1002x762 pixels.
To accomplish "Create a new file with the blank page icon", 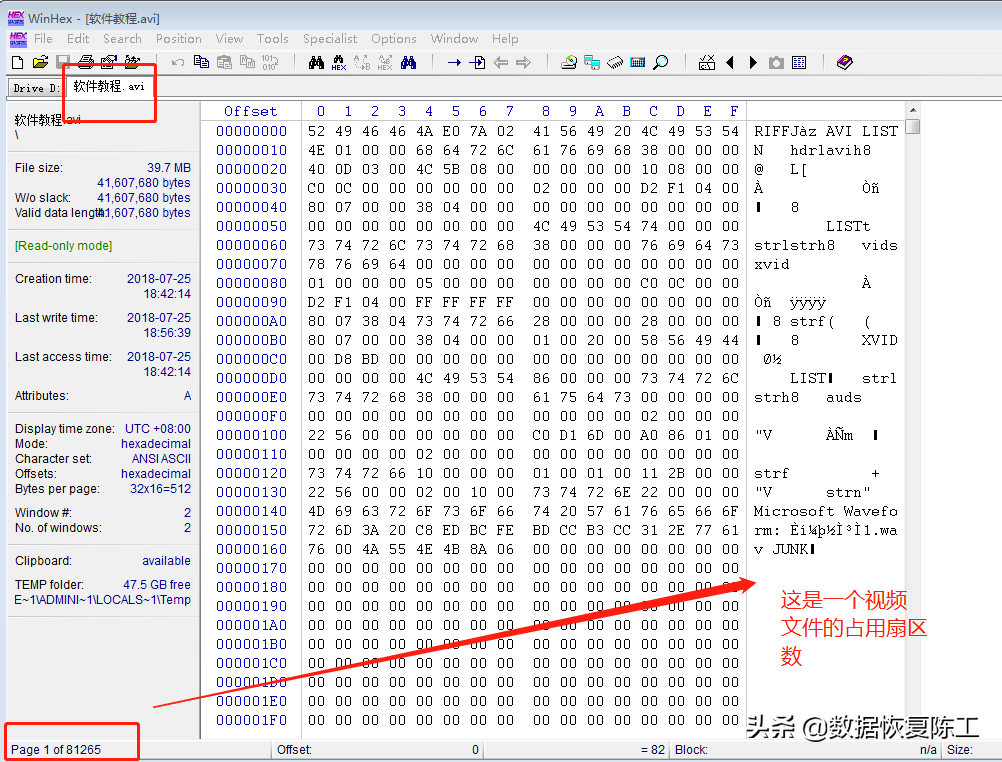I will click(x=18, y=62).
